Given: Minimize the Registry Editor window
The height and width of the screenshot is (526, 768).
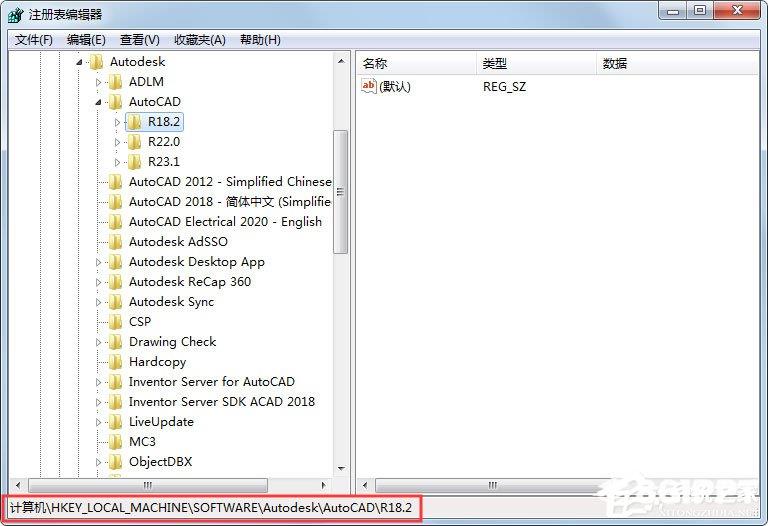Looking at the screenshot, I should [x=673, y=10].
